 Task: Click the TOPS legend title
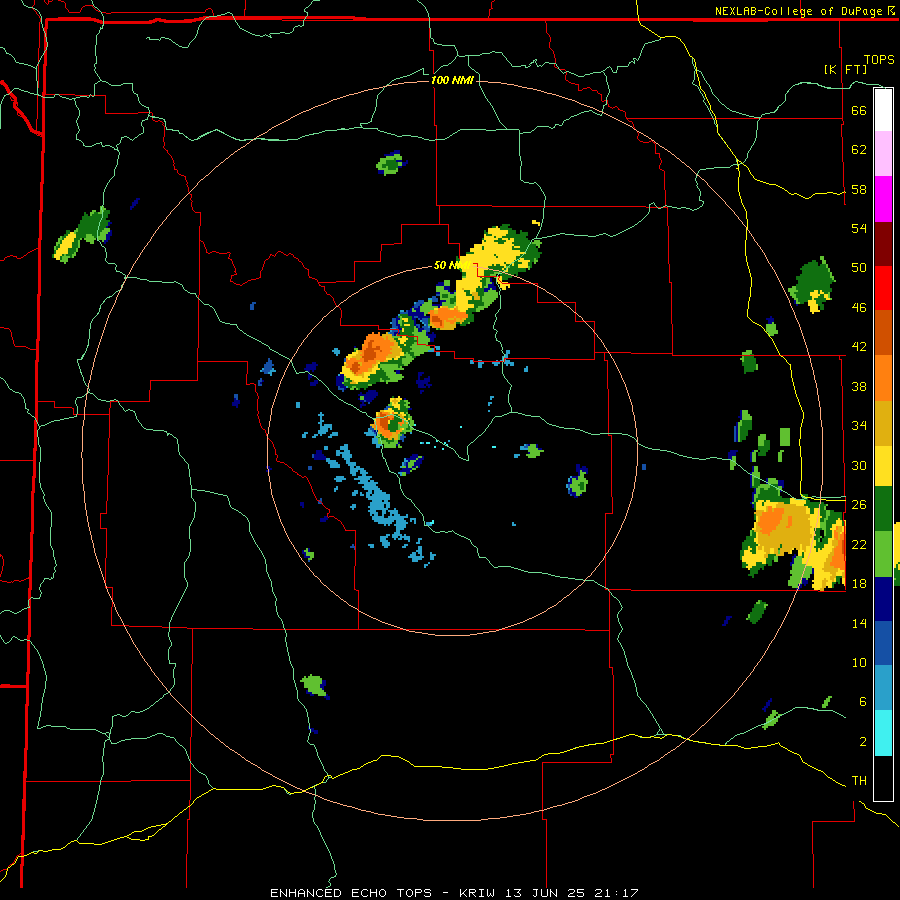point(879,60)
